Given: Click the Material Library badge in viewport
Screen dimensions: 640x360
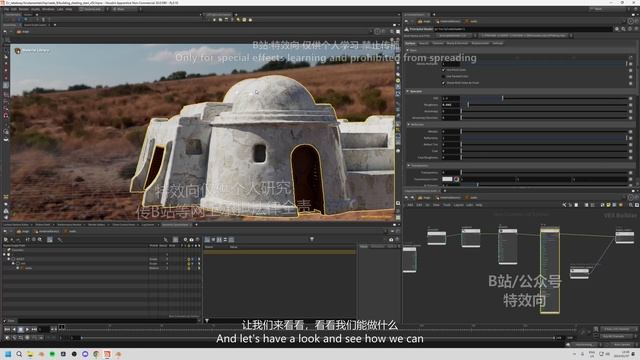Looking at the screenshot, I should tap(33, 51).
